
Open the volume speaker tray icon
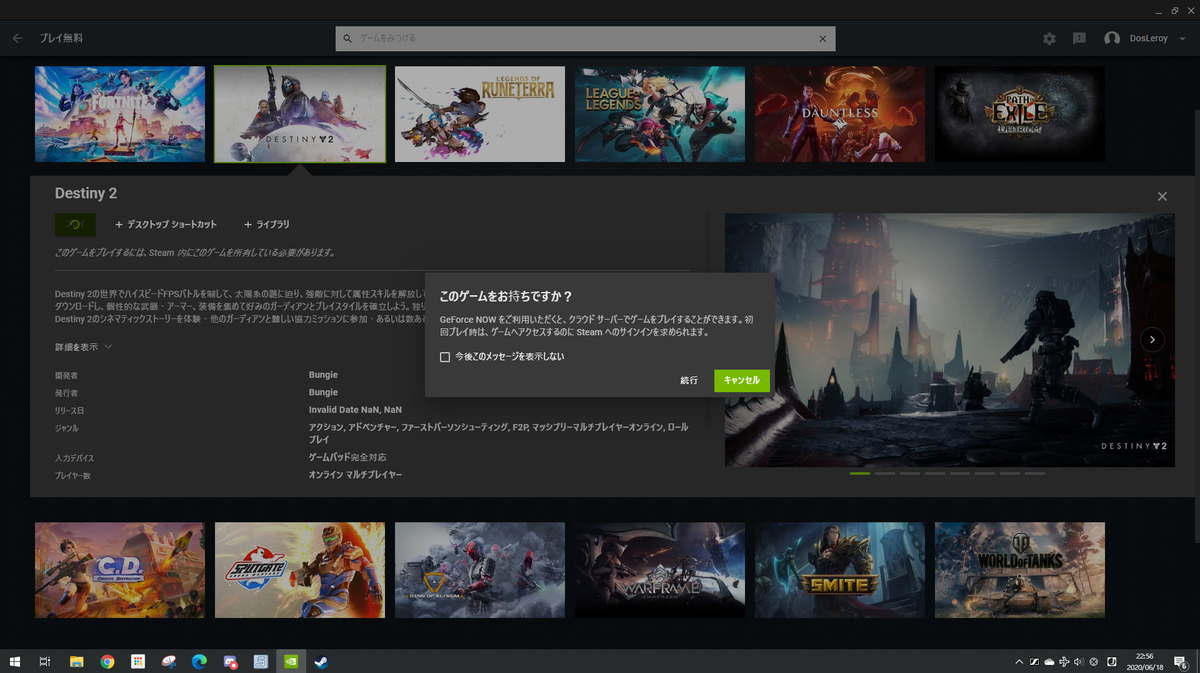tap(1079, 661)
